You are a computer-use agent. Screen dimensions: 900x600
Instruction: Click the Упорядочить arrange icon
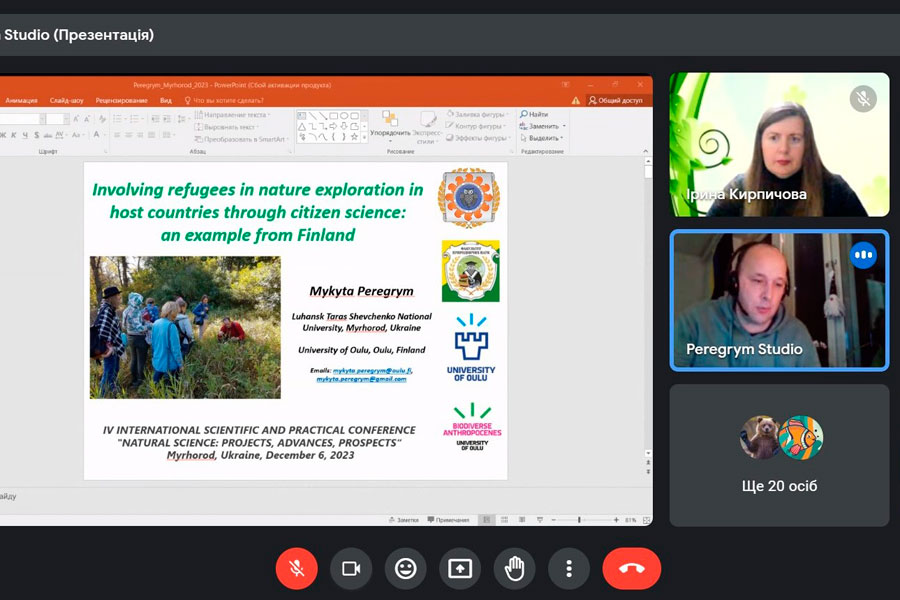click(389, 121)
